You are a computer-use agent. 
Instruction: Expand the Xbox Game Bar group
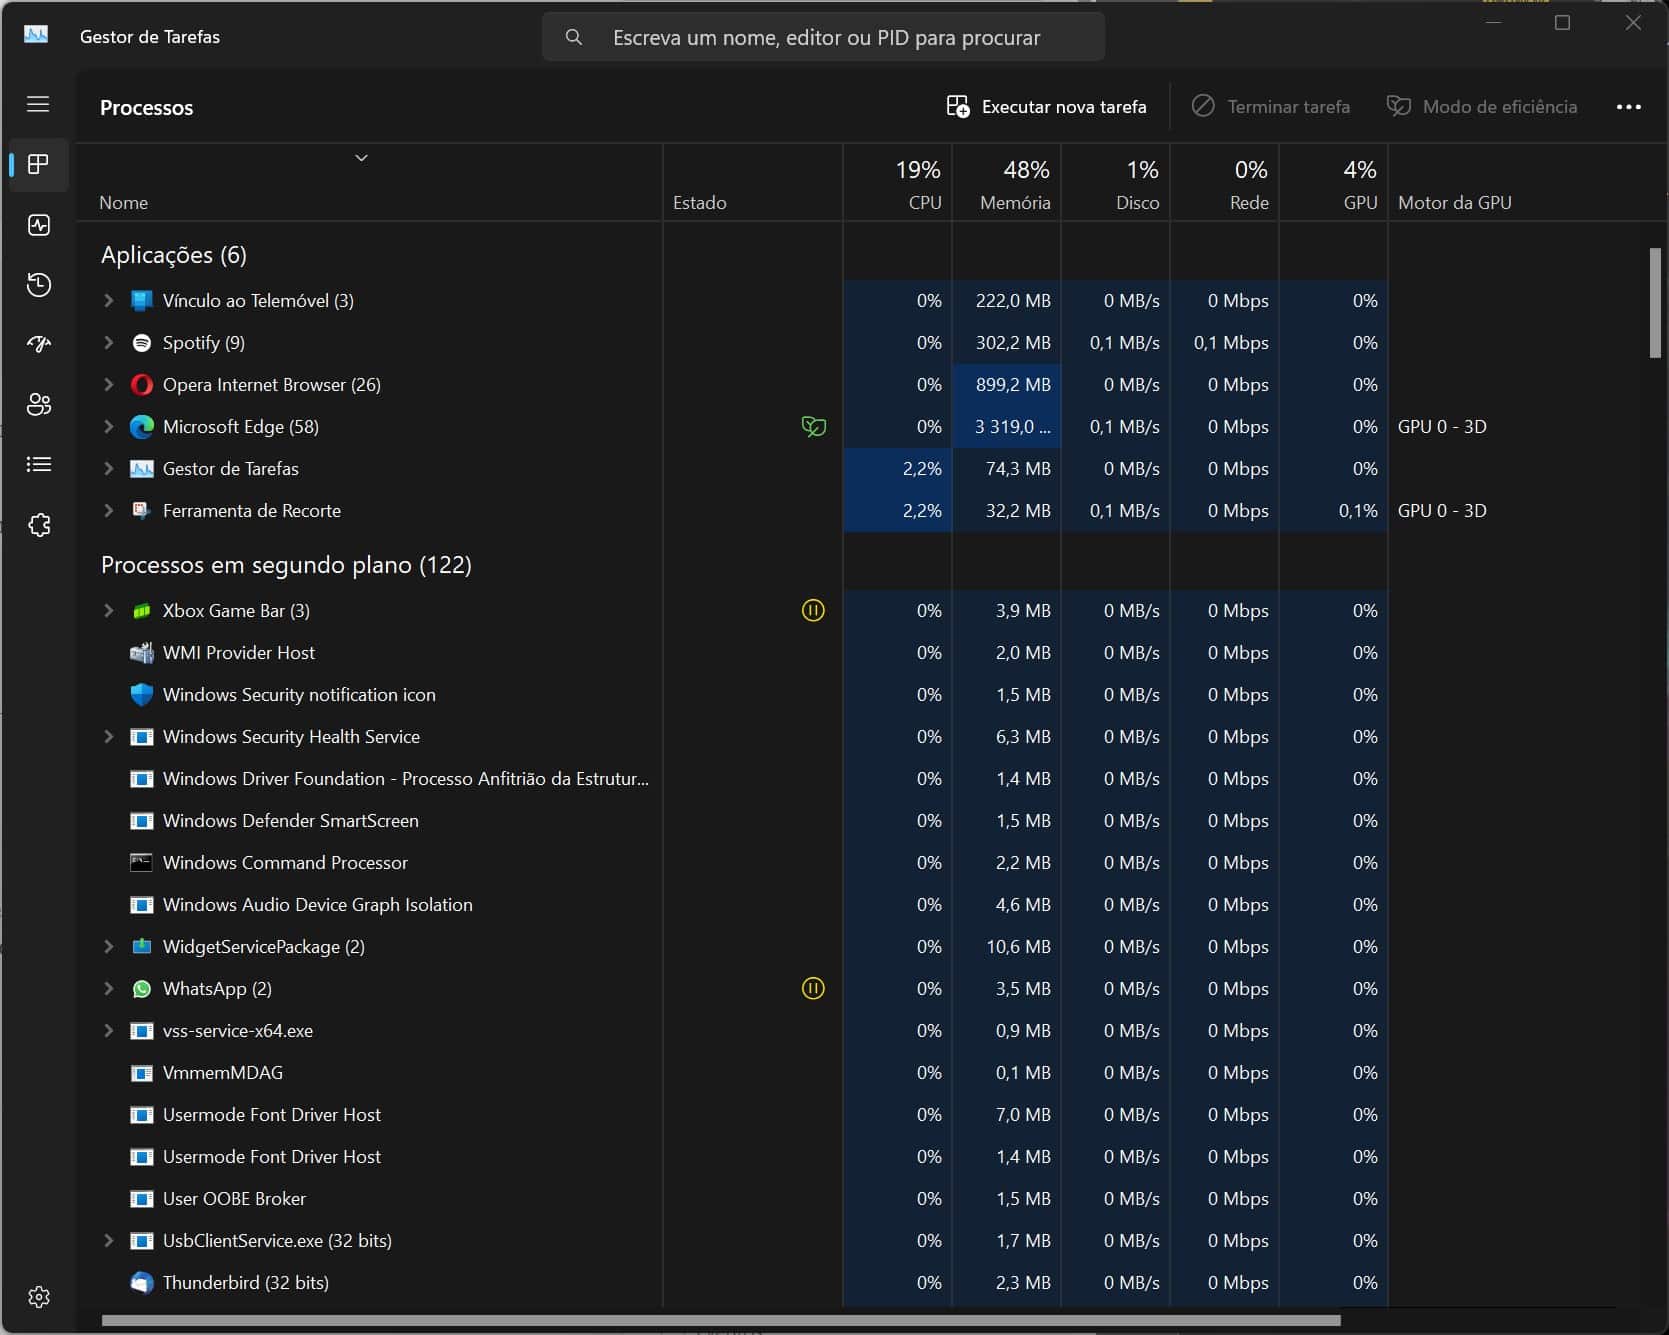tap(109, 611)
